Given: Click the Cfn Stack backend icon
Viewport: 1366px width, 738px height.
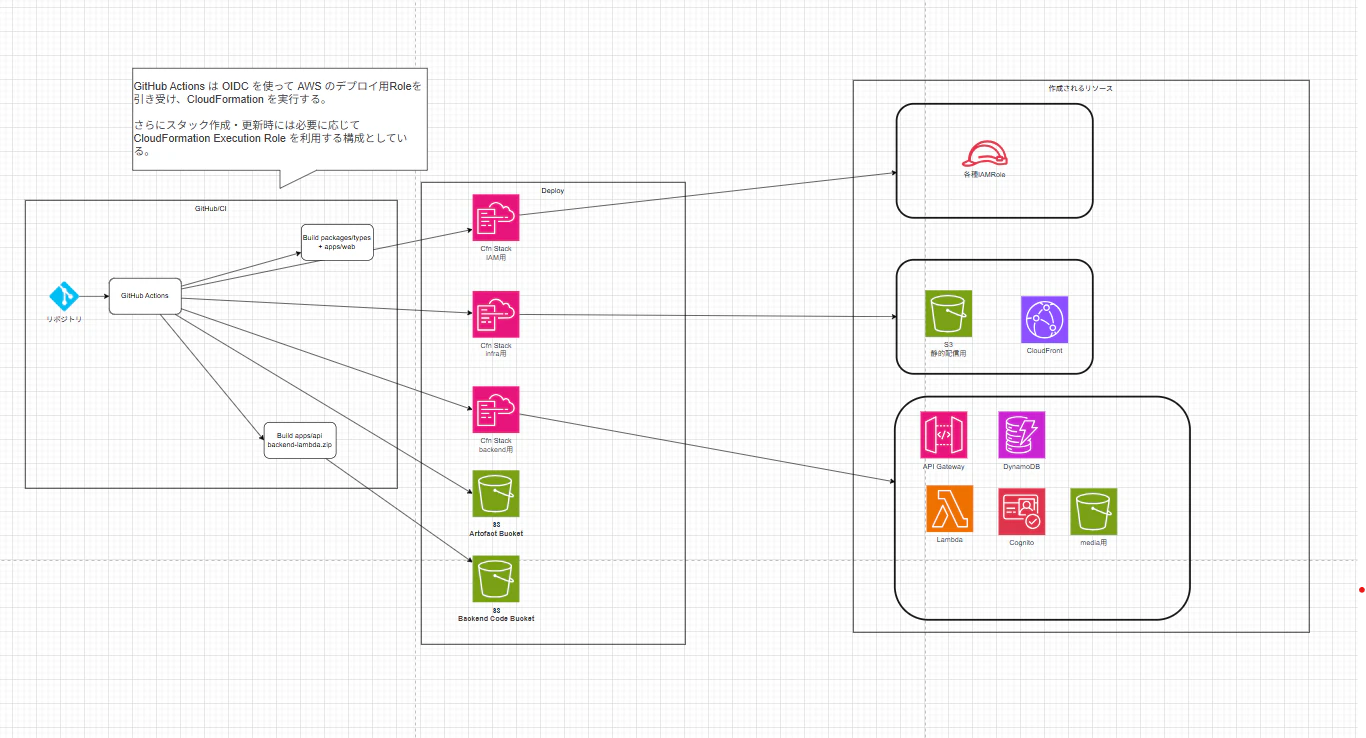Looking at the screenshot, I should (x=496, y=409).
